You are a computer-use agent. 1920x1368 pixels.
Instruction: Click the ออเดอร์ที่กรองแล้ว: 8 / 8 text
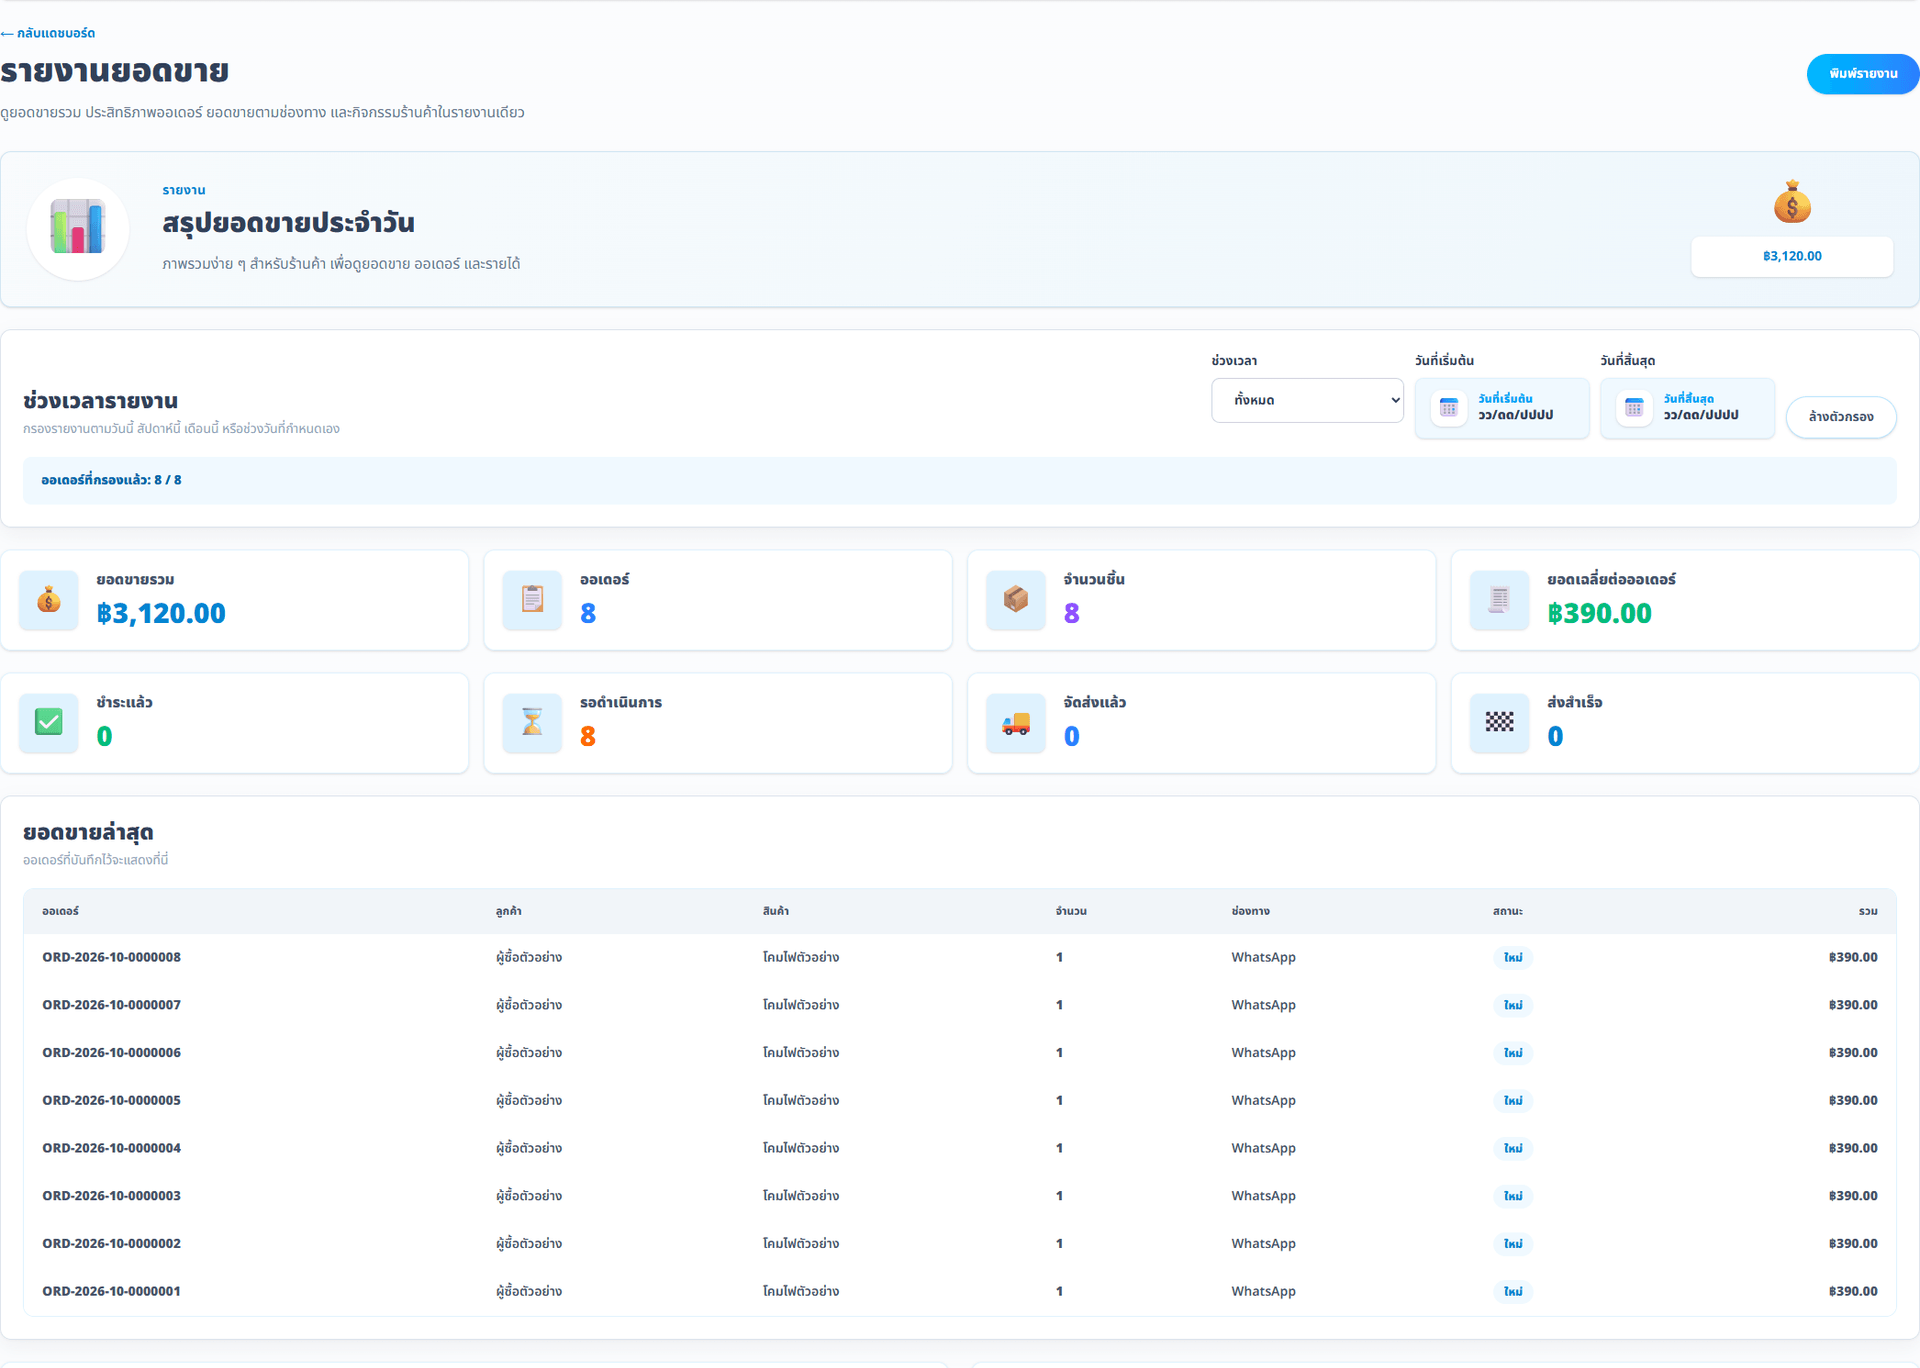coord(111,480)
